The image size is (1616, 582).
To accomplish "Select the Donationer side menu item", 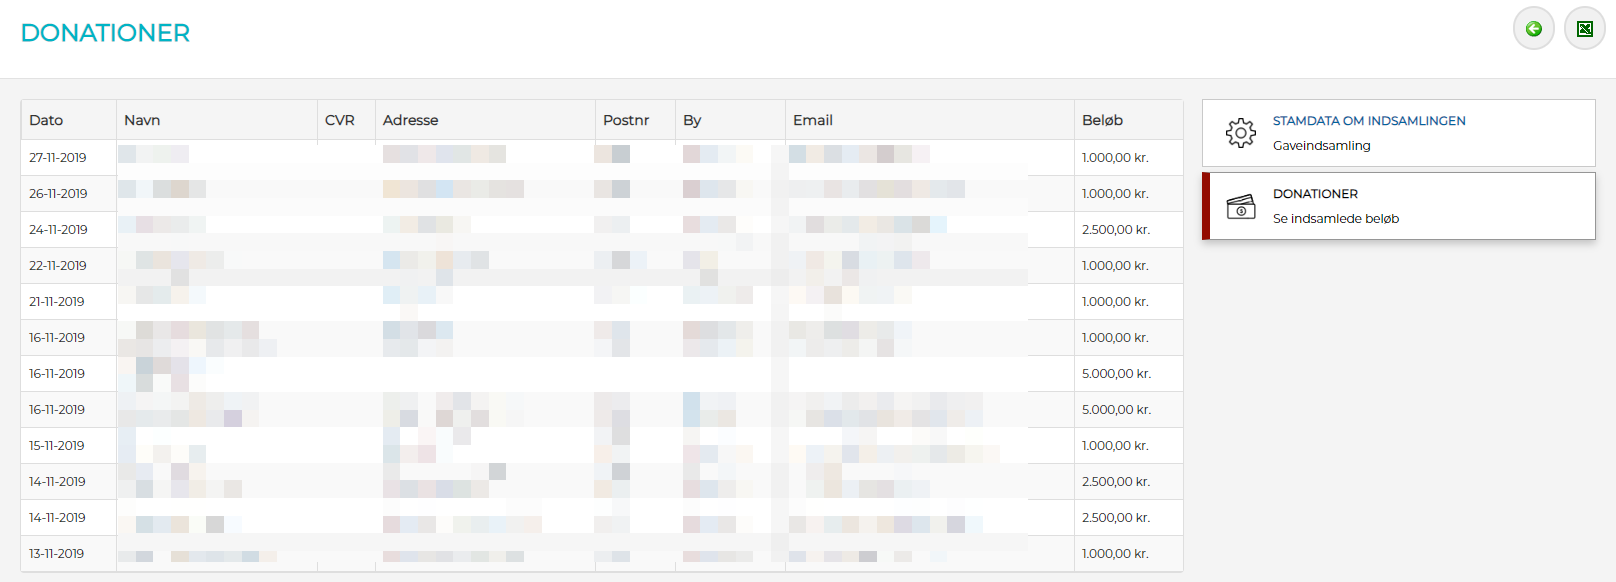I will tap(1398, 206).
